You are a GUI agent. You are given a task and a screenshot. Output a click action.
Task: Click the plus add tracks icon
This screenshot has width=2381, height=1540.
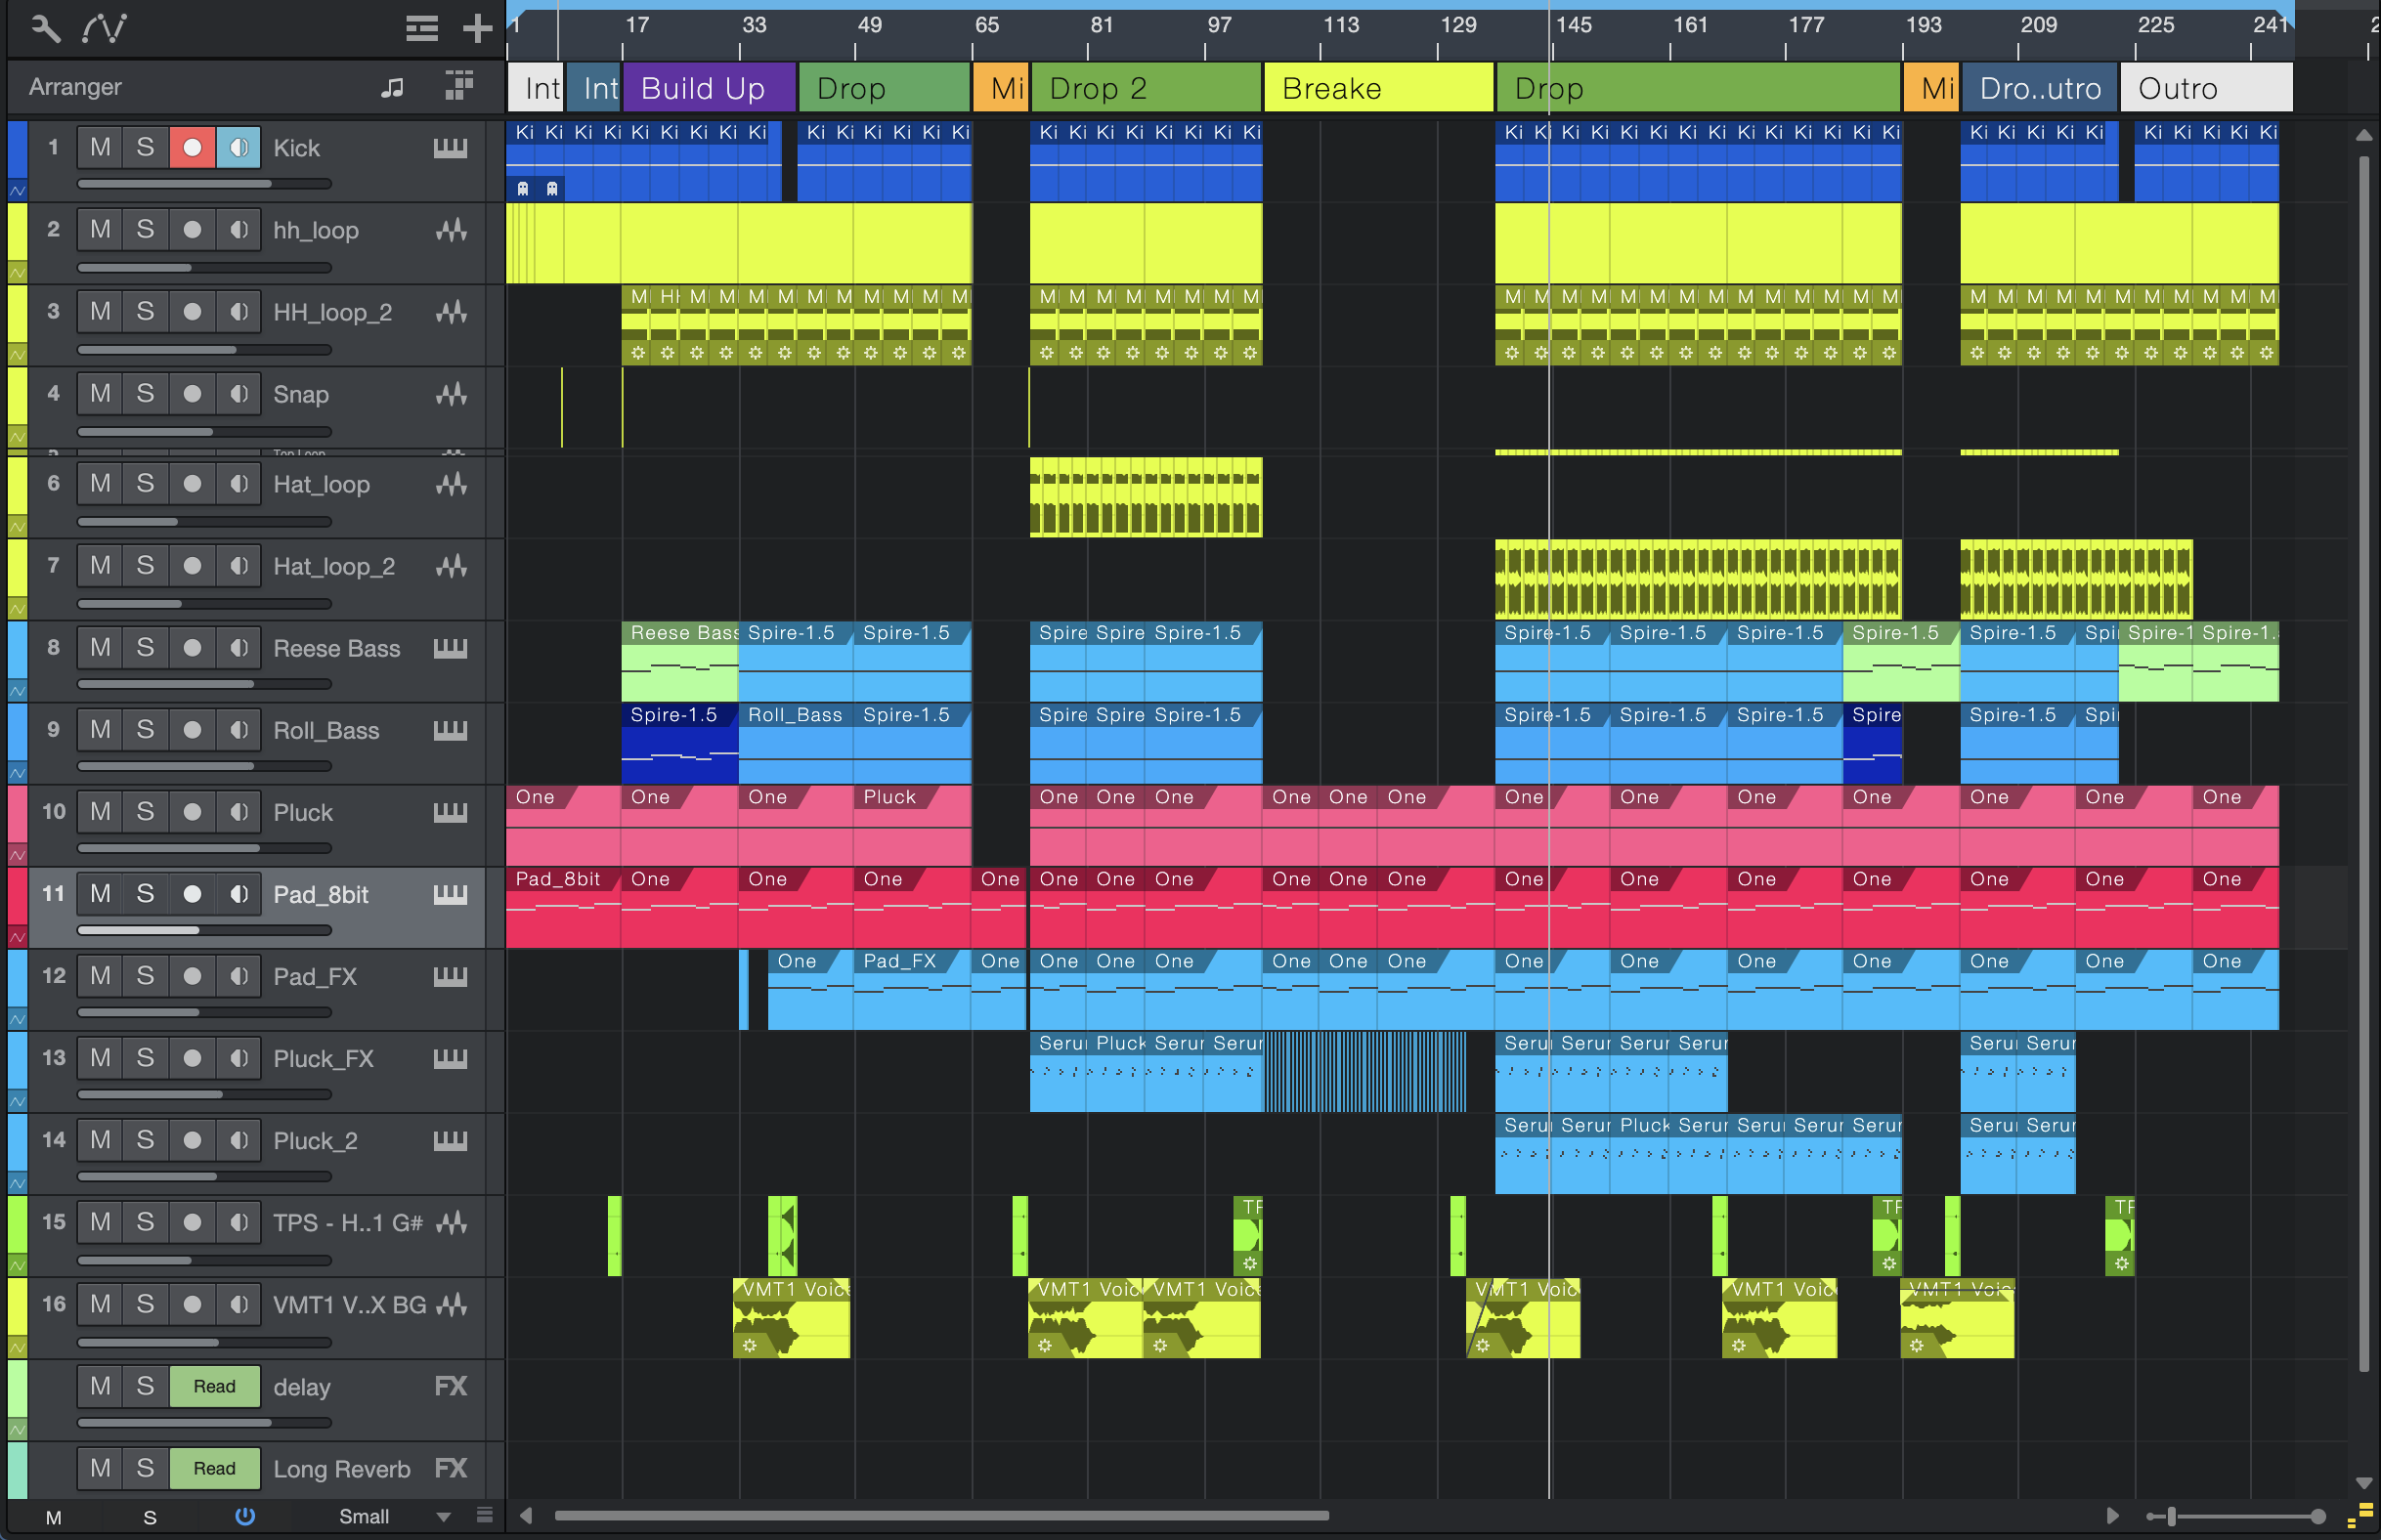click(x=478, y=27)
